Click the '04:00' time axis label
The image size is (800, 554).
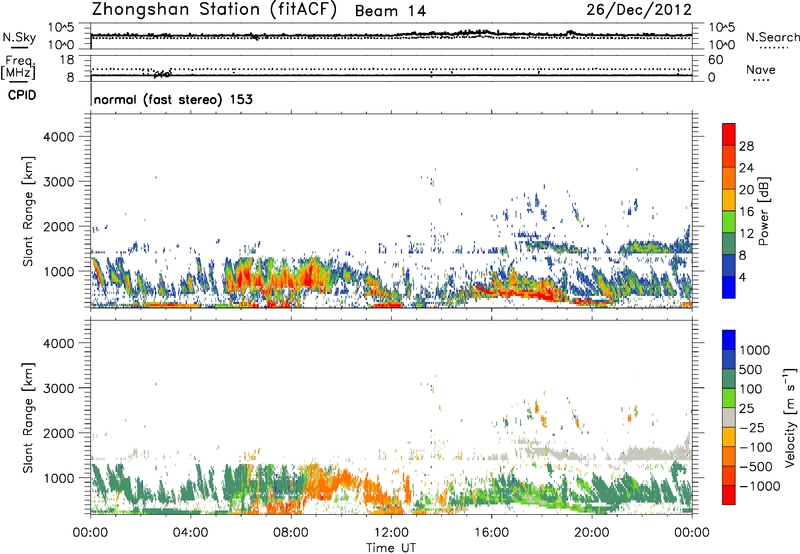190,533
